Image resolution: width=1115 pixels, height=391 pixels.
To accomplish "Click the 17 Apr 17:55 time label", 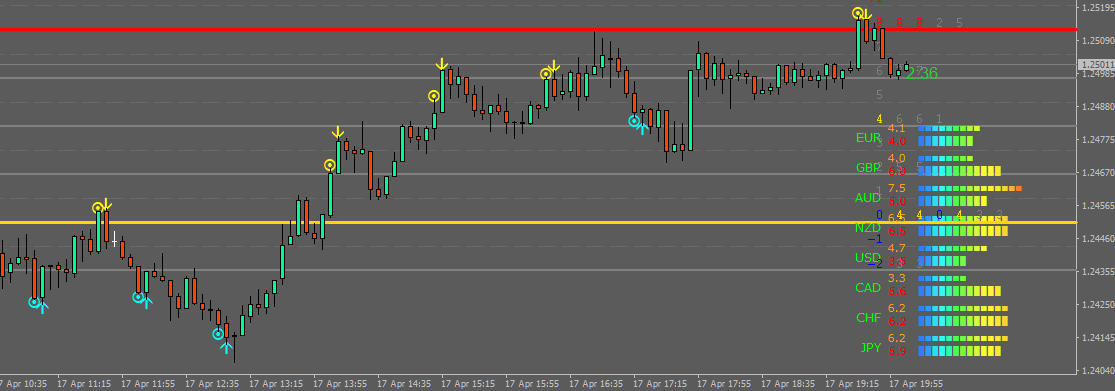I will click(x=724, y=383).
